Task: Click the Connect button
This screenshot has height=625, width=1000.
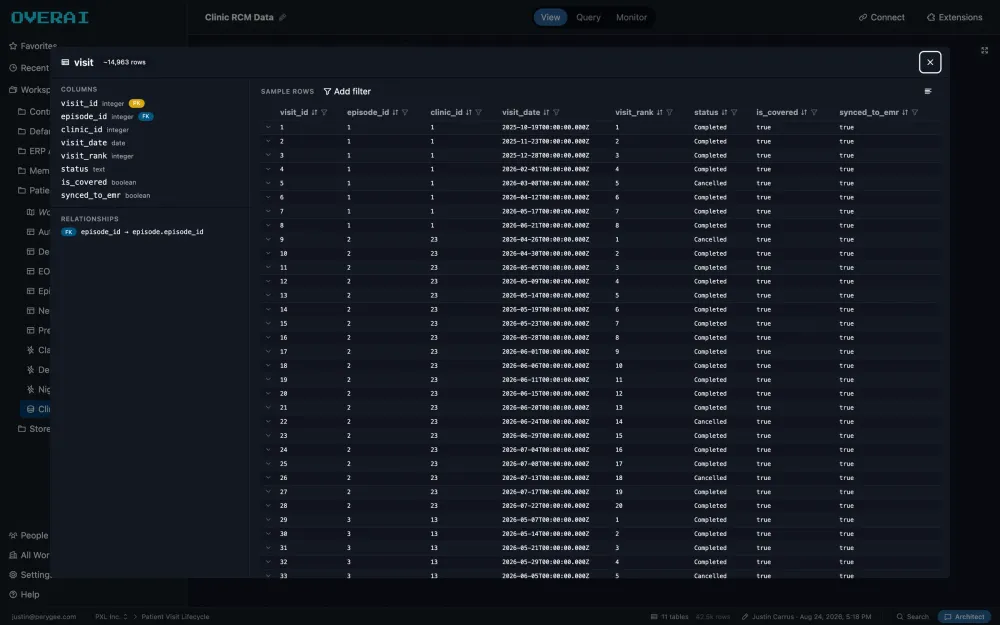Action: pyautogui.click(x=882, y=17)
